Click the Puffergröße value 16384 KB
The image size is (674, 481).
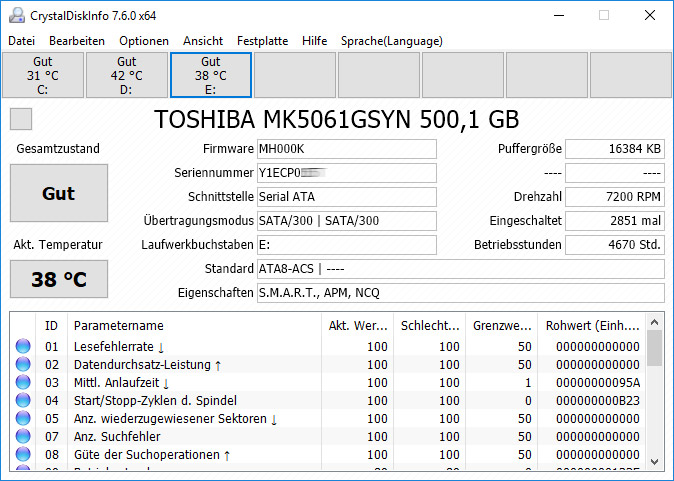[x=615, y=149]
